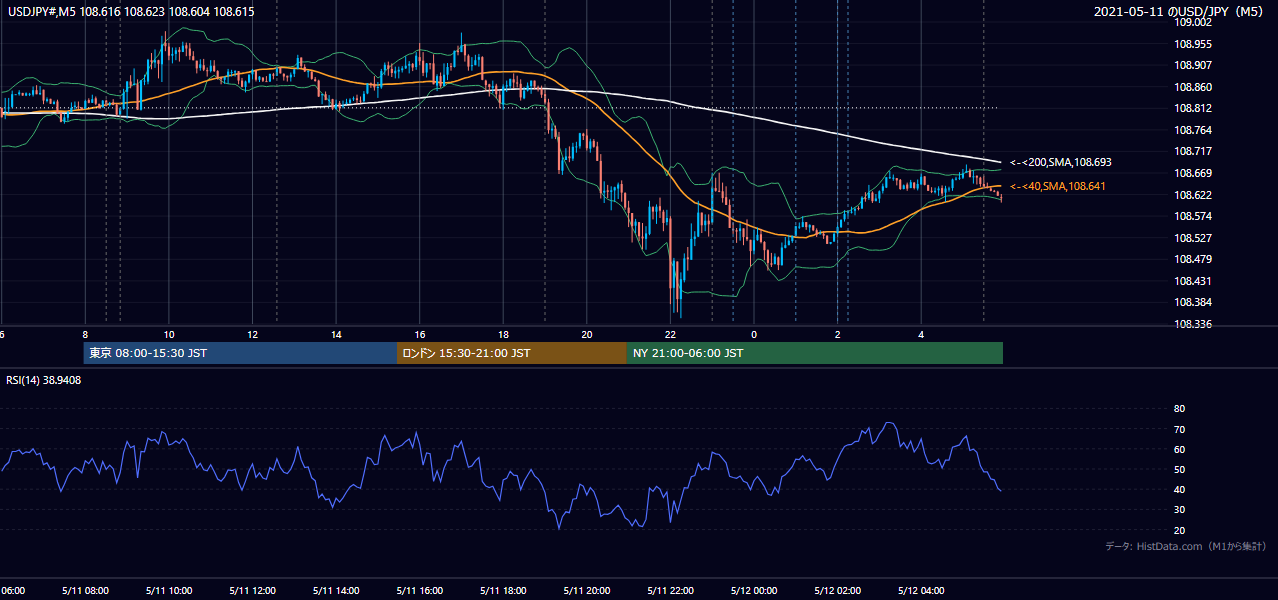
Task: Click price axis label 108.717
Action: point(1194,152)
